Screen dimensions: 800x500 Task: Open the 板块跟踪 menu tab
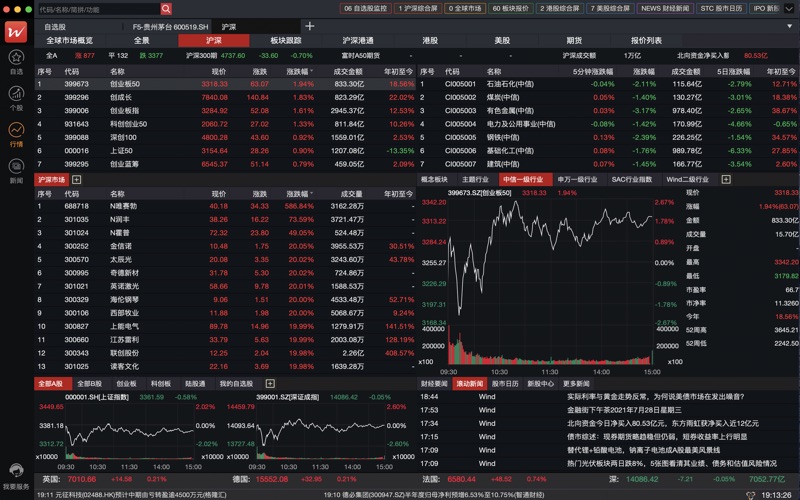tap(286, 40)
